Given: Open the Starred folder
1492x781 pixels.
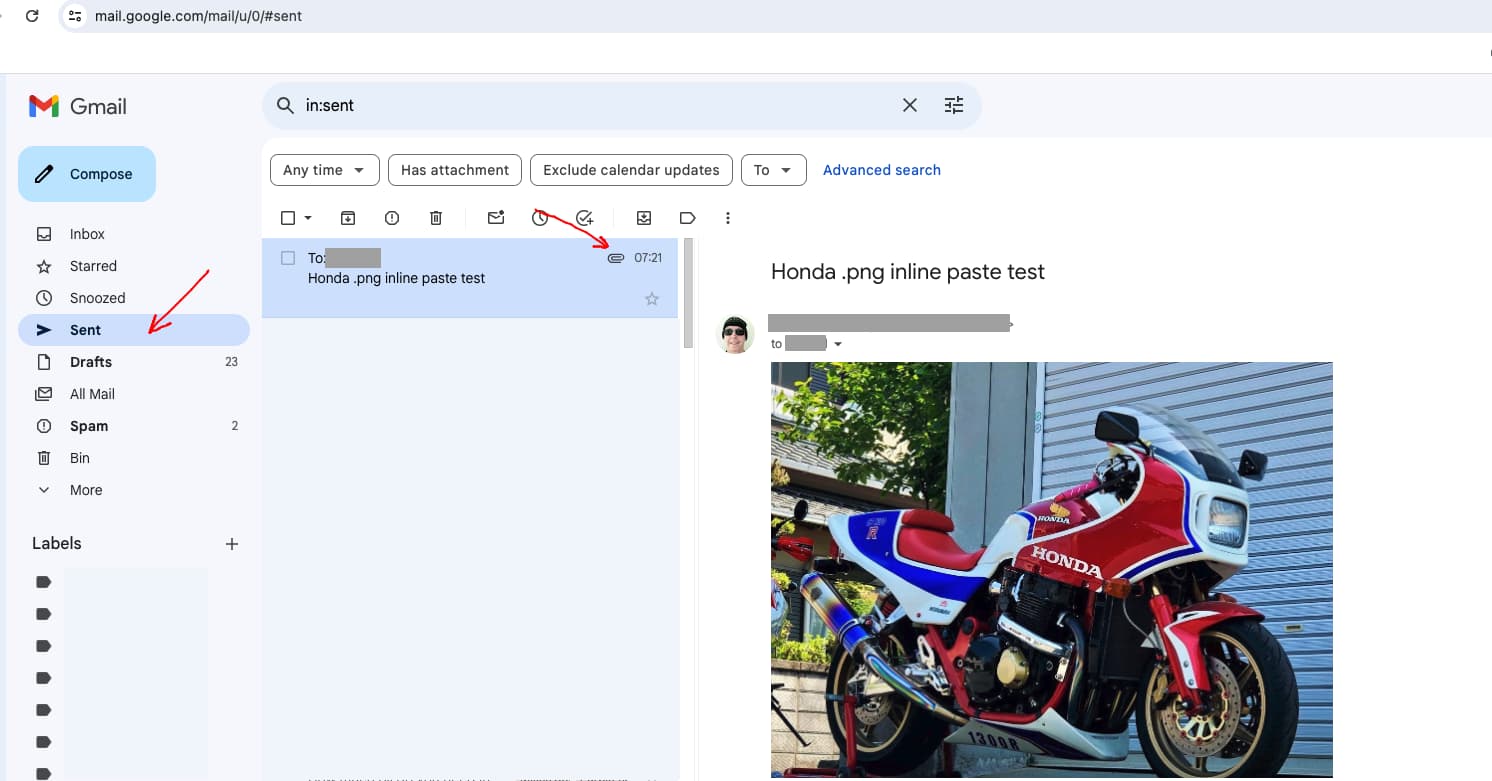Looking at the screenshot, I should pyautogui.click(x=93, y=266).
